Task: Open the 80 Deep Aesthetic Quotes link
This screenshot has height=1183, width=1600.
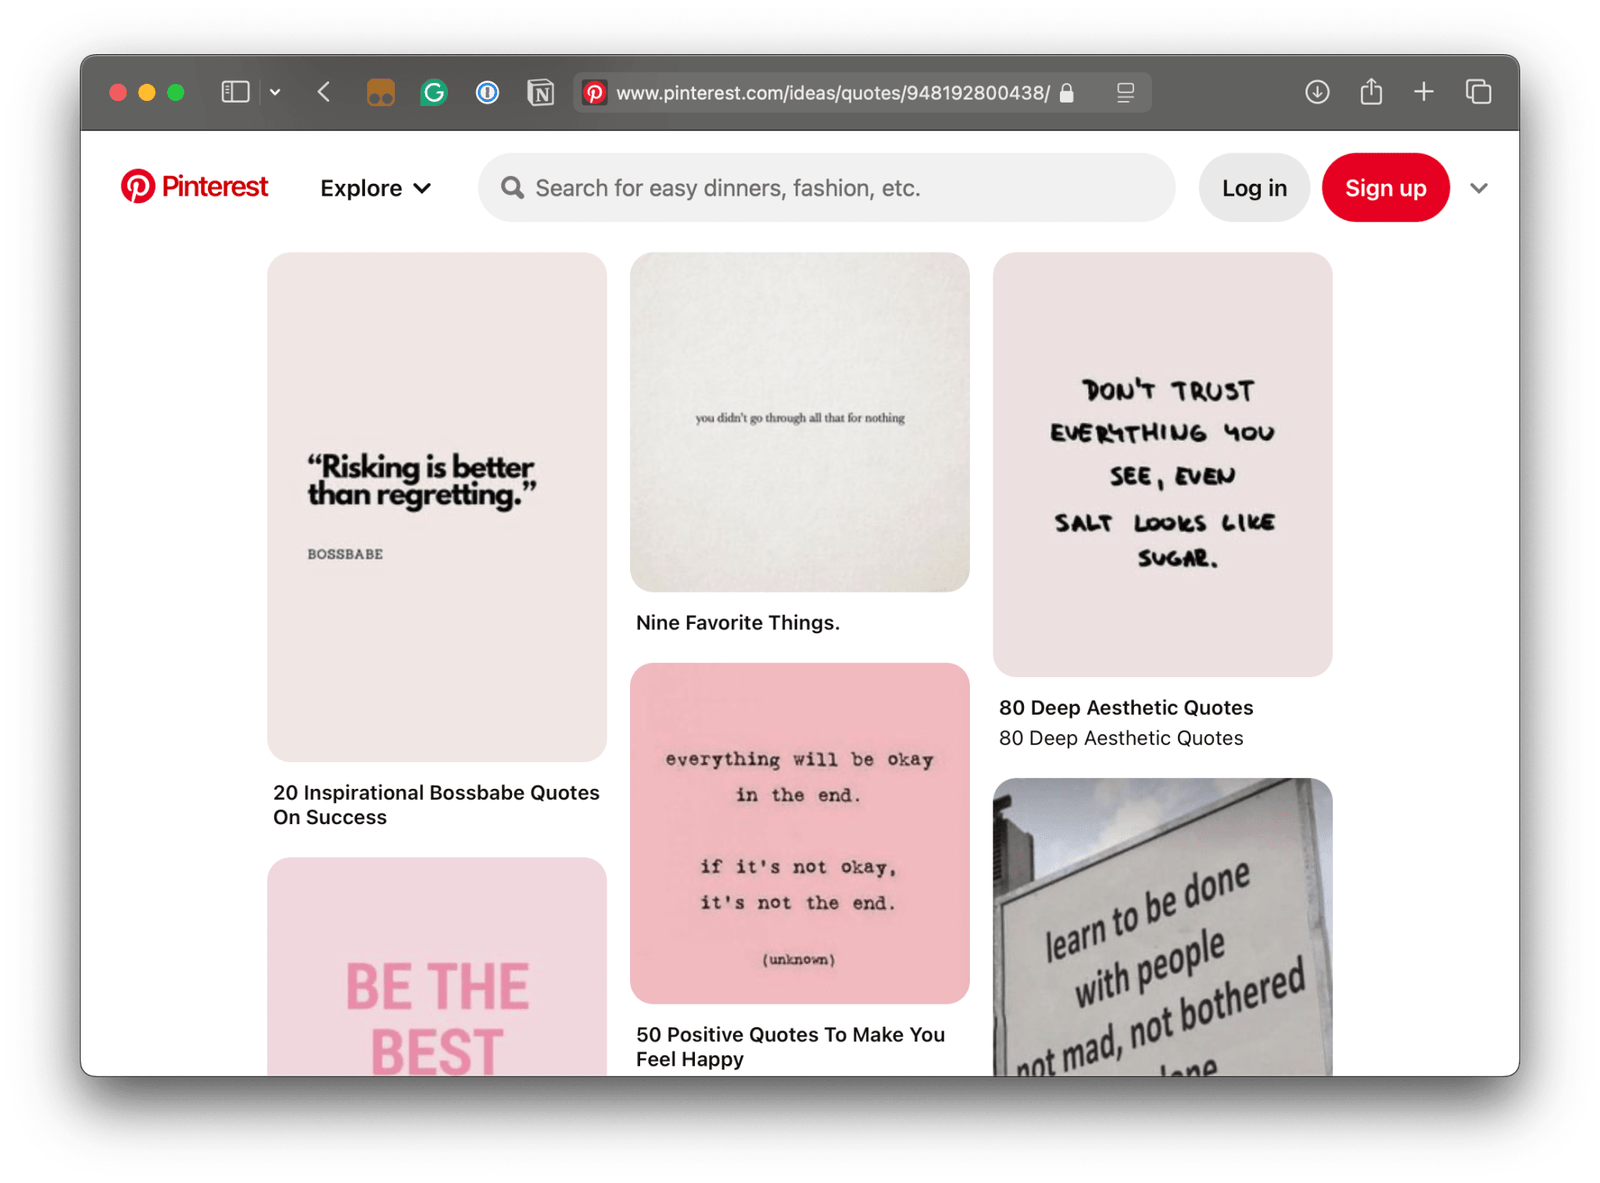Action: (x=1126, y=707)
